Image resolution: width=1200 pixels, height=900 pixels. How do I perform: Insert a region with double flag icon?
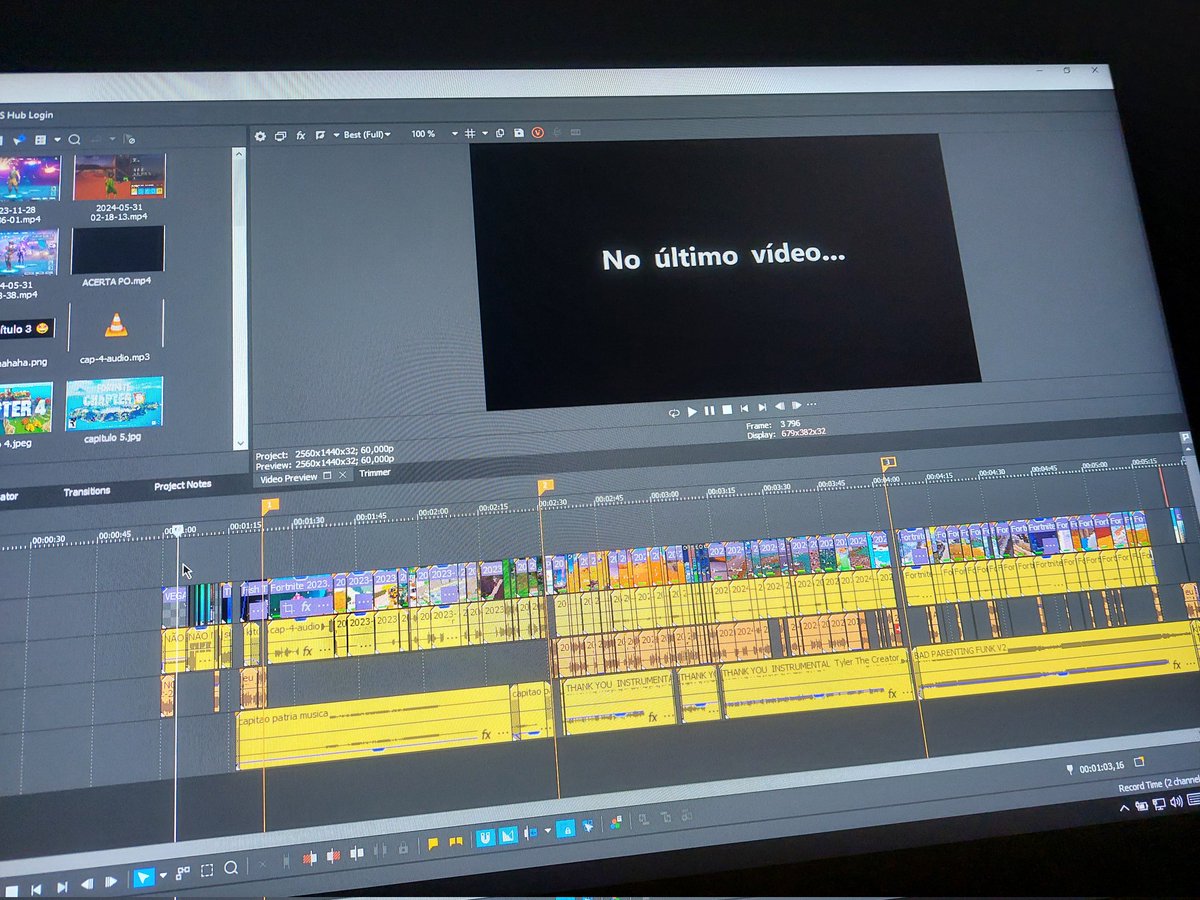(x=456, y=842)
